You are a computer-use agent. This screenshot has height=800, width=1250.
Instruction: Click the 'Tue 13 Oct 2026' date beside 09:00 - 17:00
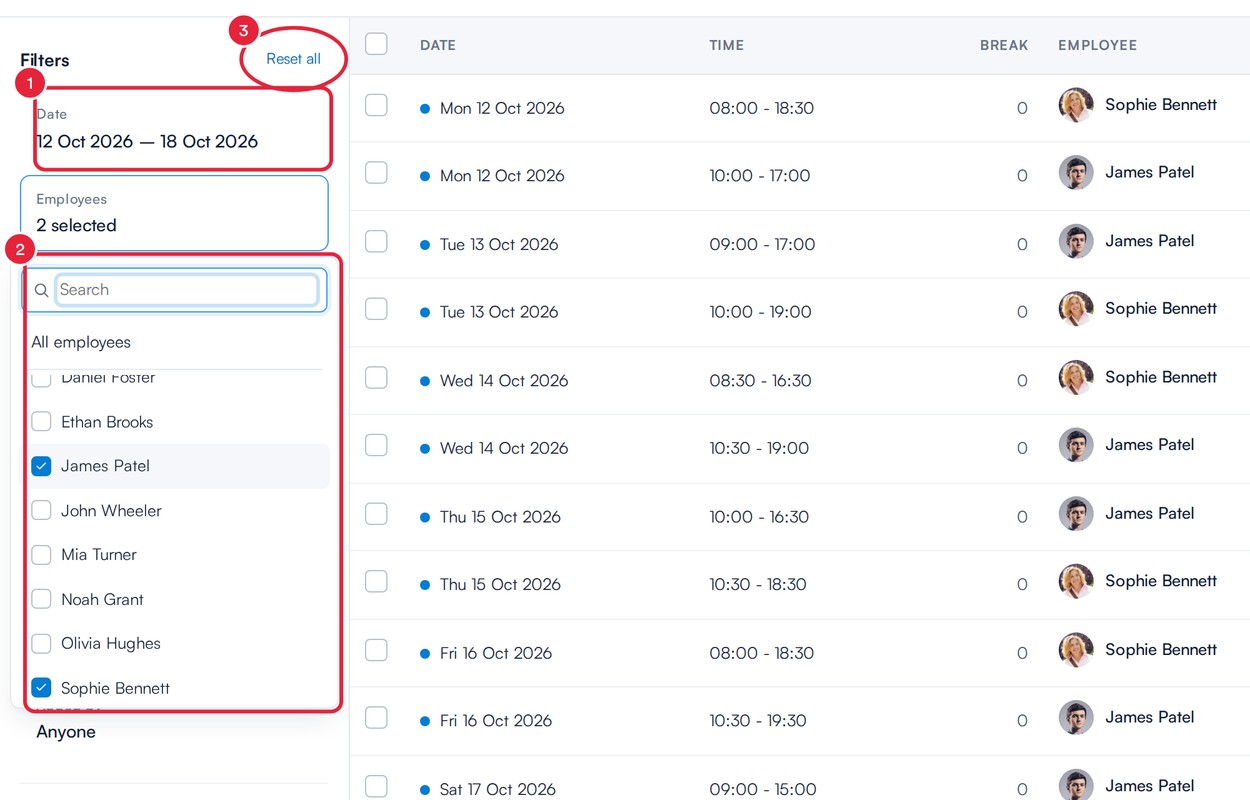(499, 244)
